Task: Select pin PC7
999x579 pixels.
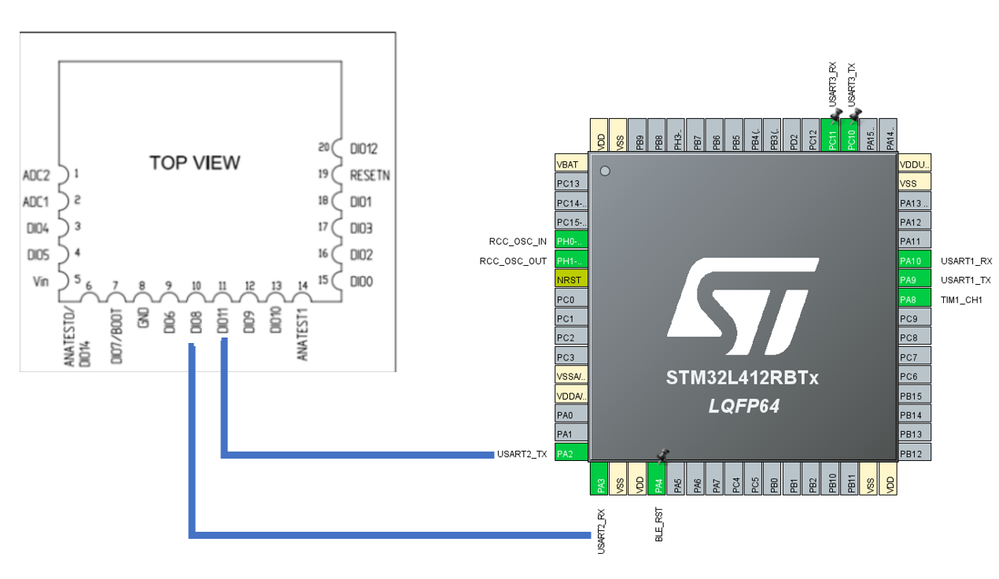Action: [915, 357]
